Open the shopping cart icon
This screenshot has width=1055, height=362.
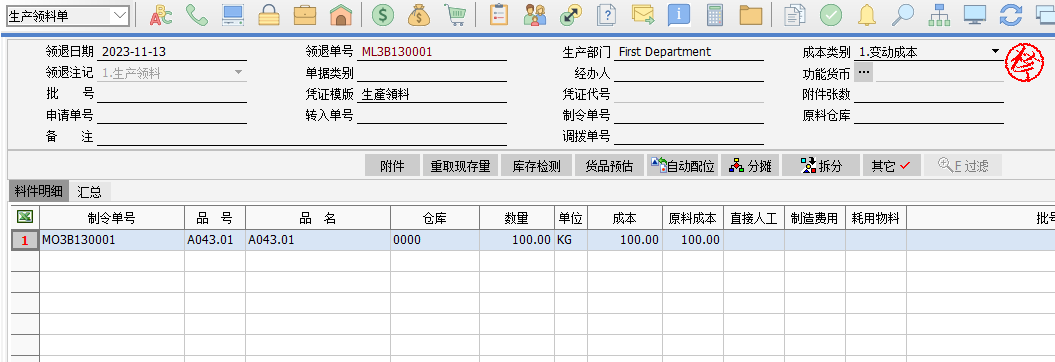(455, 15)
